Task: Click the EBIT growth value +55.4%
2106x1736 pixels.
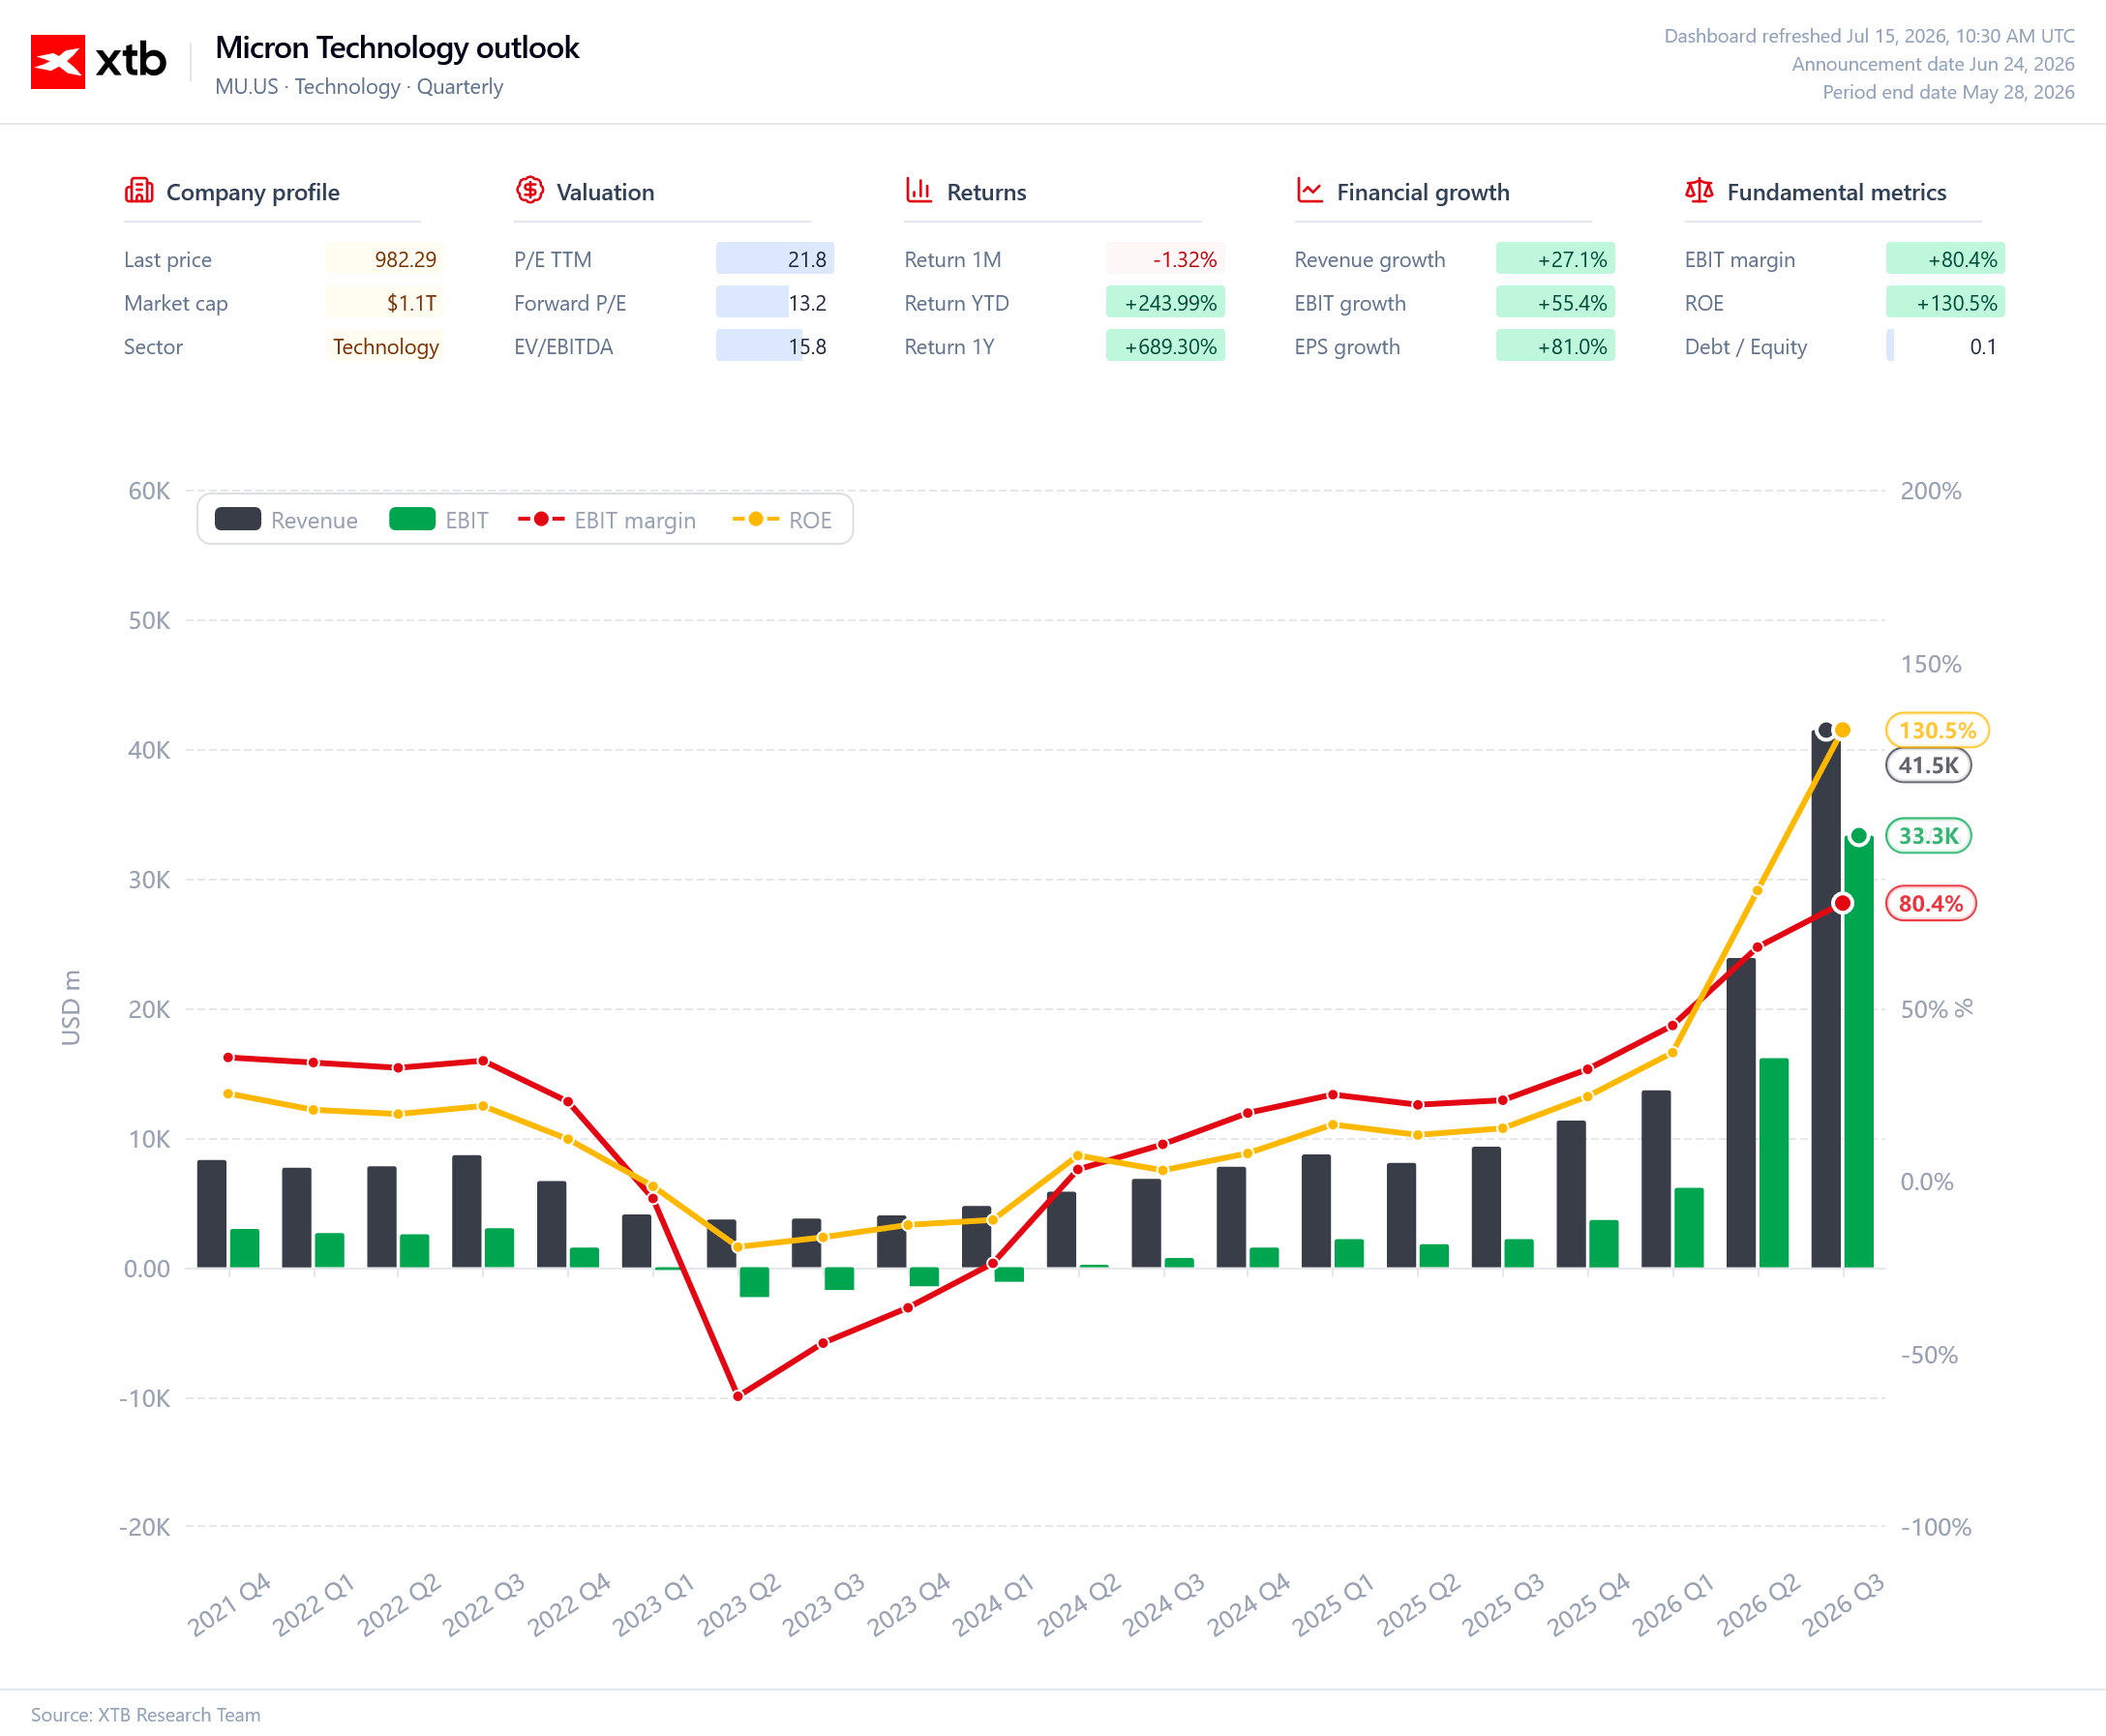Action: pyautogui.click(x=1555, y=303)
